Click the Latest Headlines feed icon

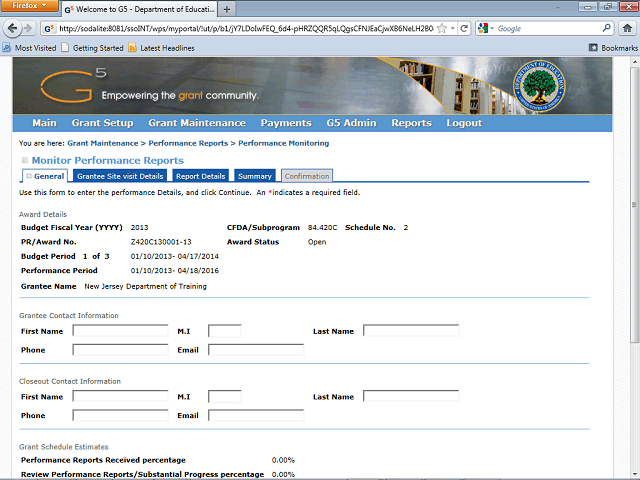132,48
